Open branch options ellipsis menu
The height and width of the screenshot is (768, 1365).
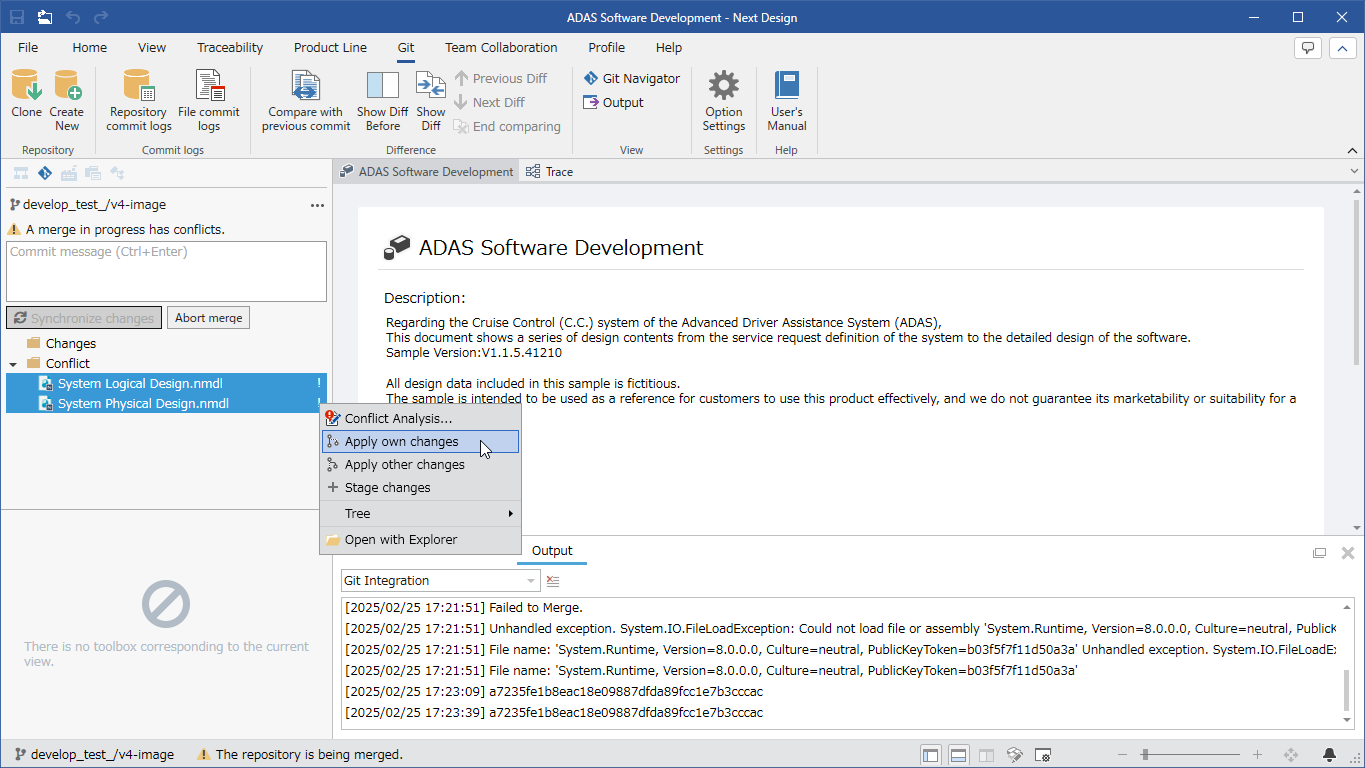coord(318,205)
